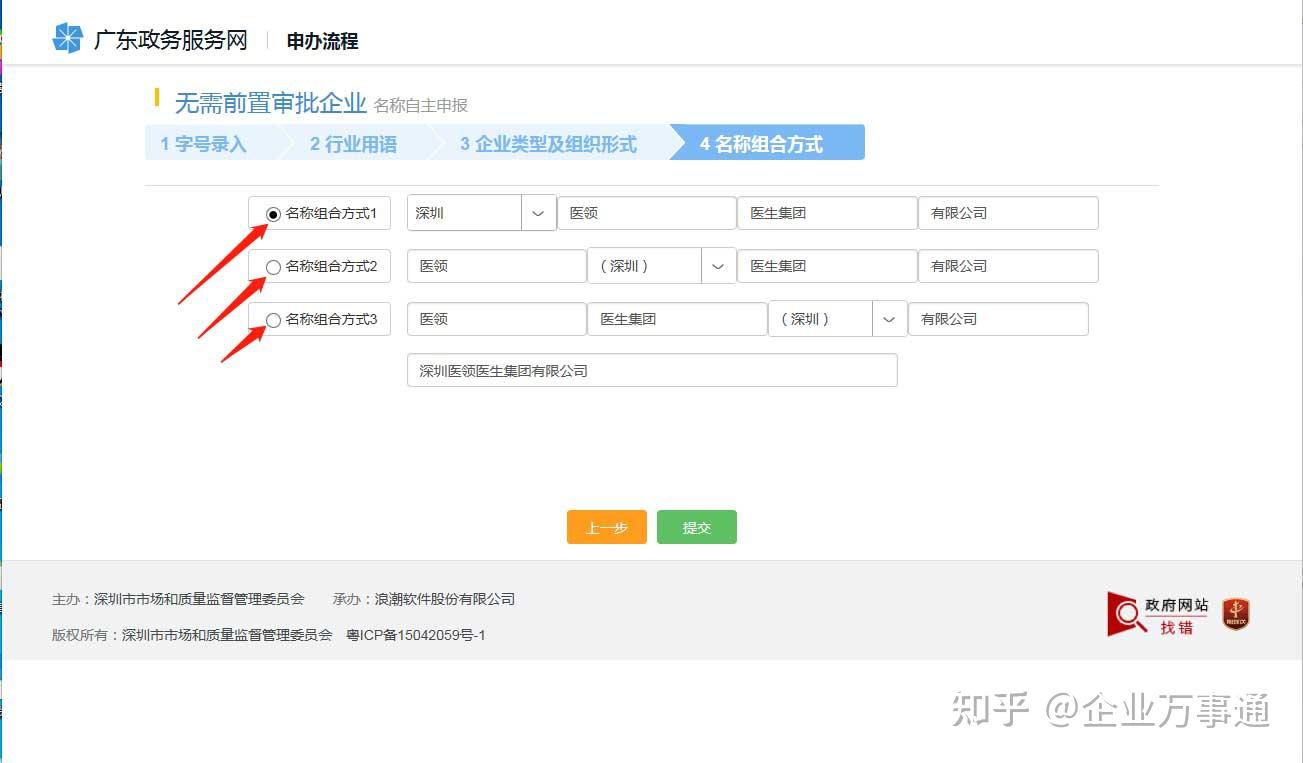Click the full name field 深圳医领医生集团有限公司
Image resolution: width=1303 pixels, height=763 pixels.
click(652, 370)
